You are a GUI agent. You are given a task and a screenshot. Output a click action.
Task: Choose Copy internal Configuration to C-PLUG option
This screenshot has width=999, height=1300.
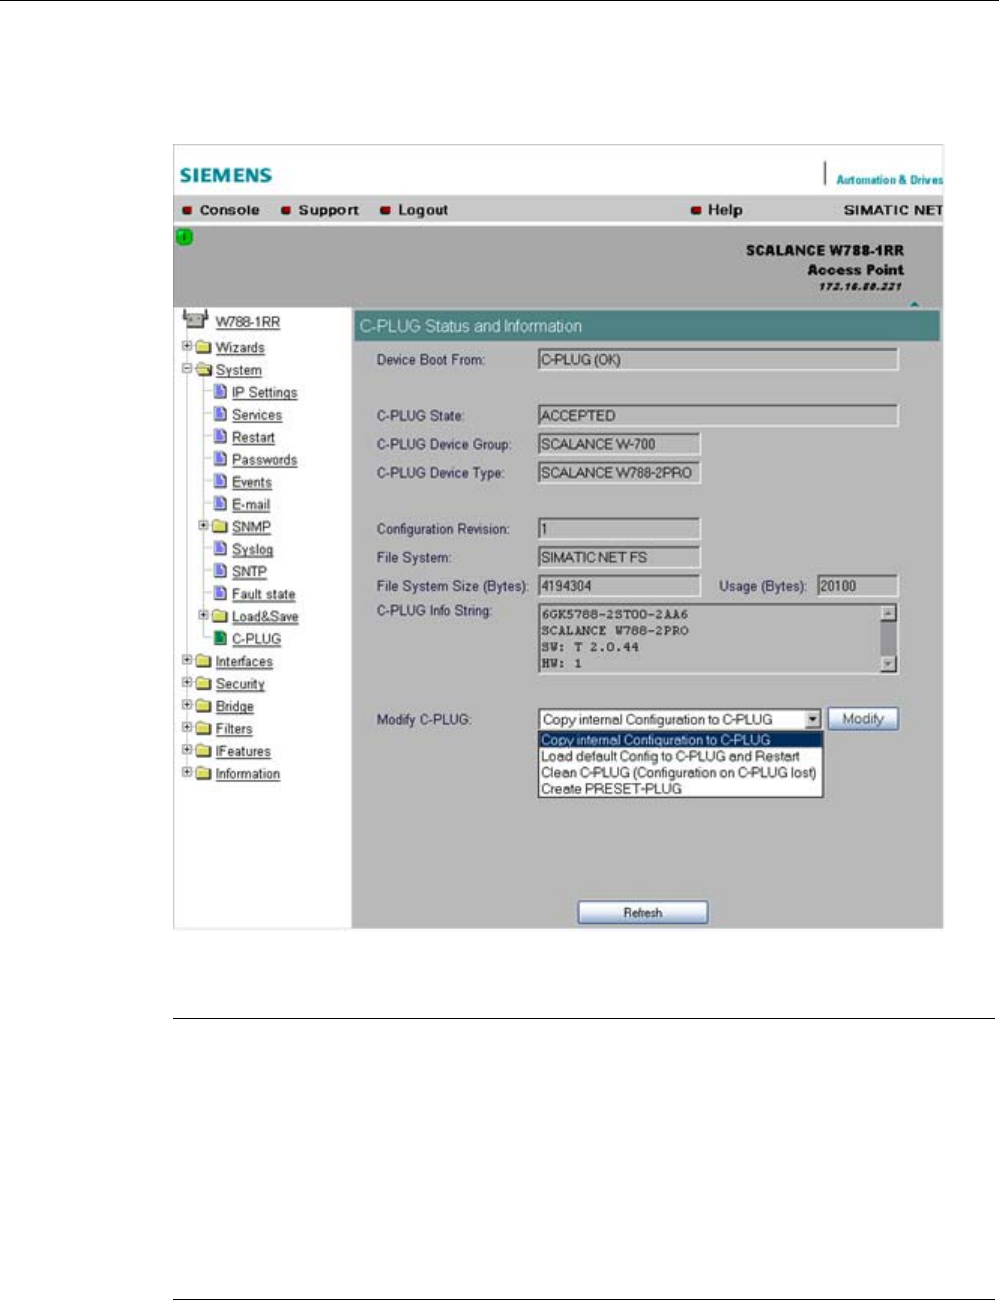click(680, 740)
